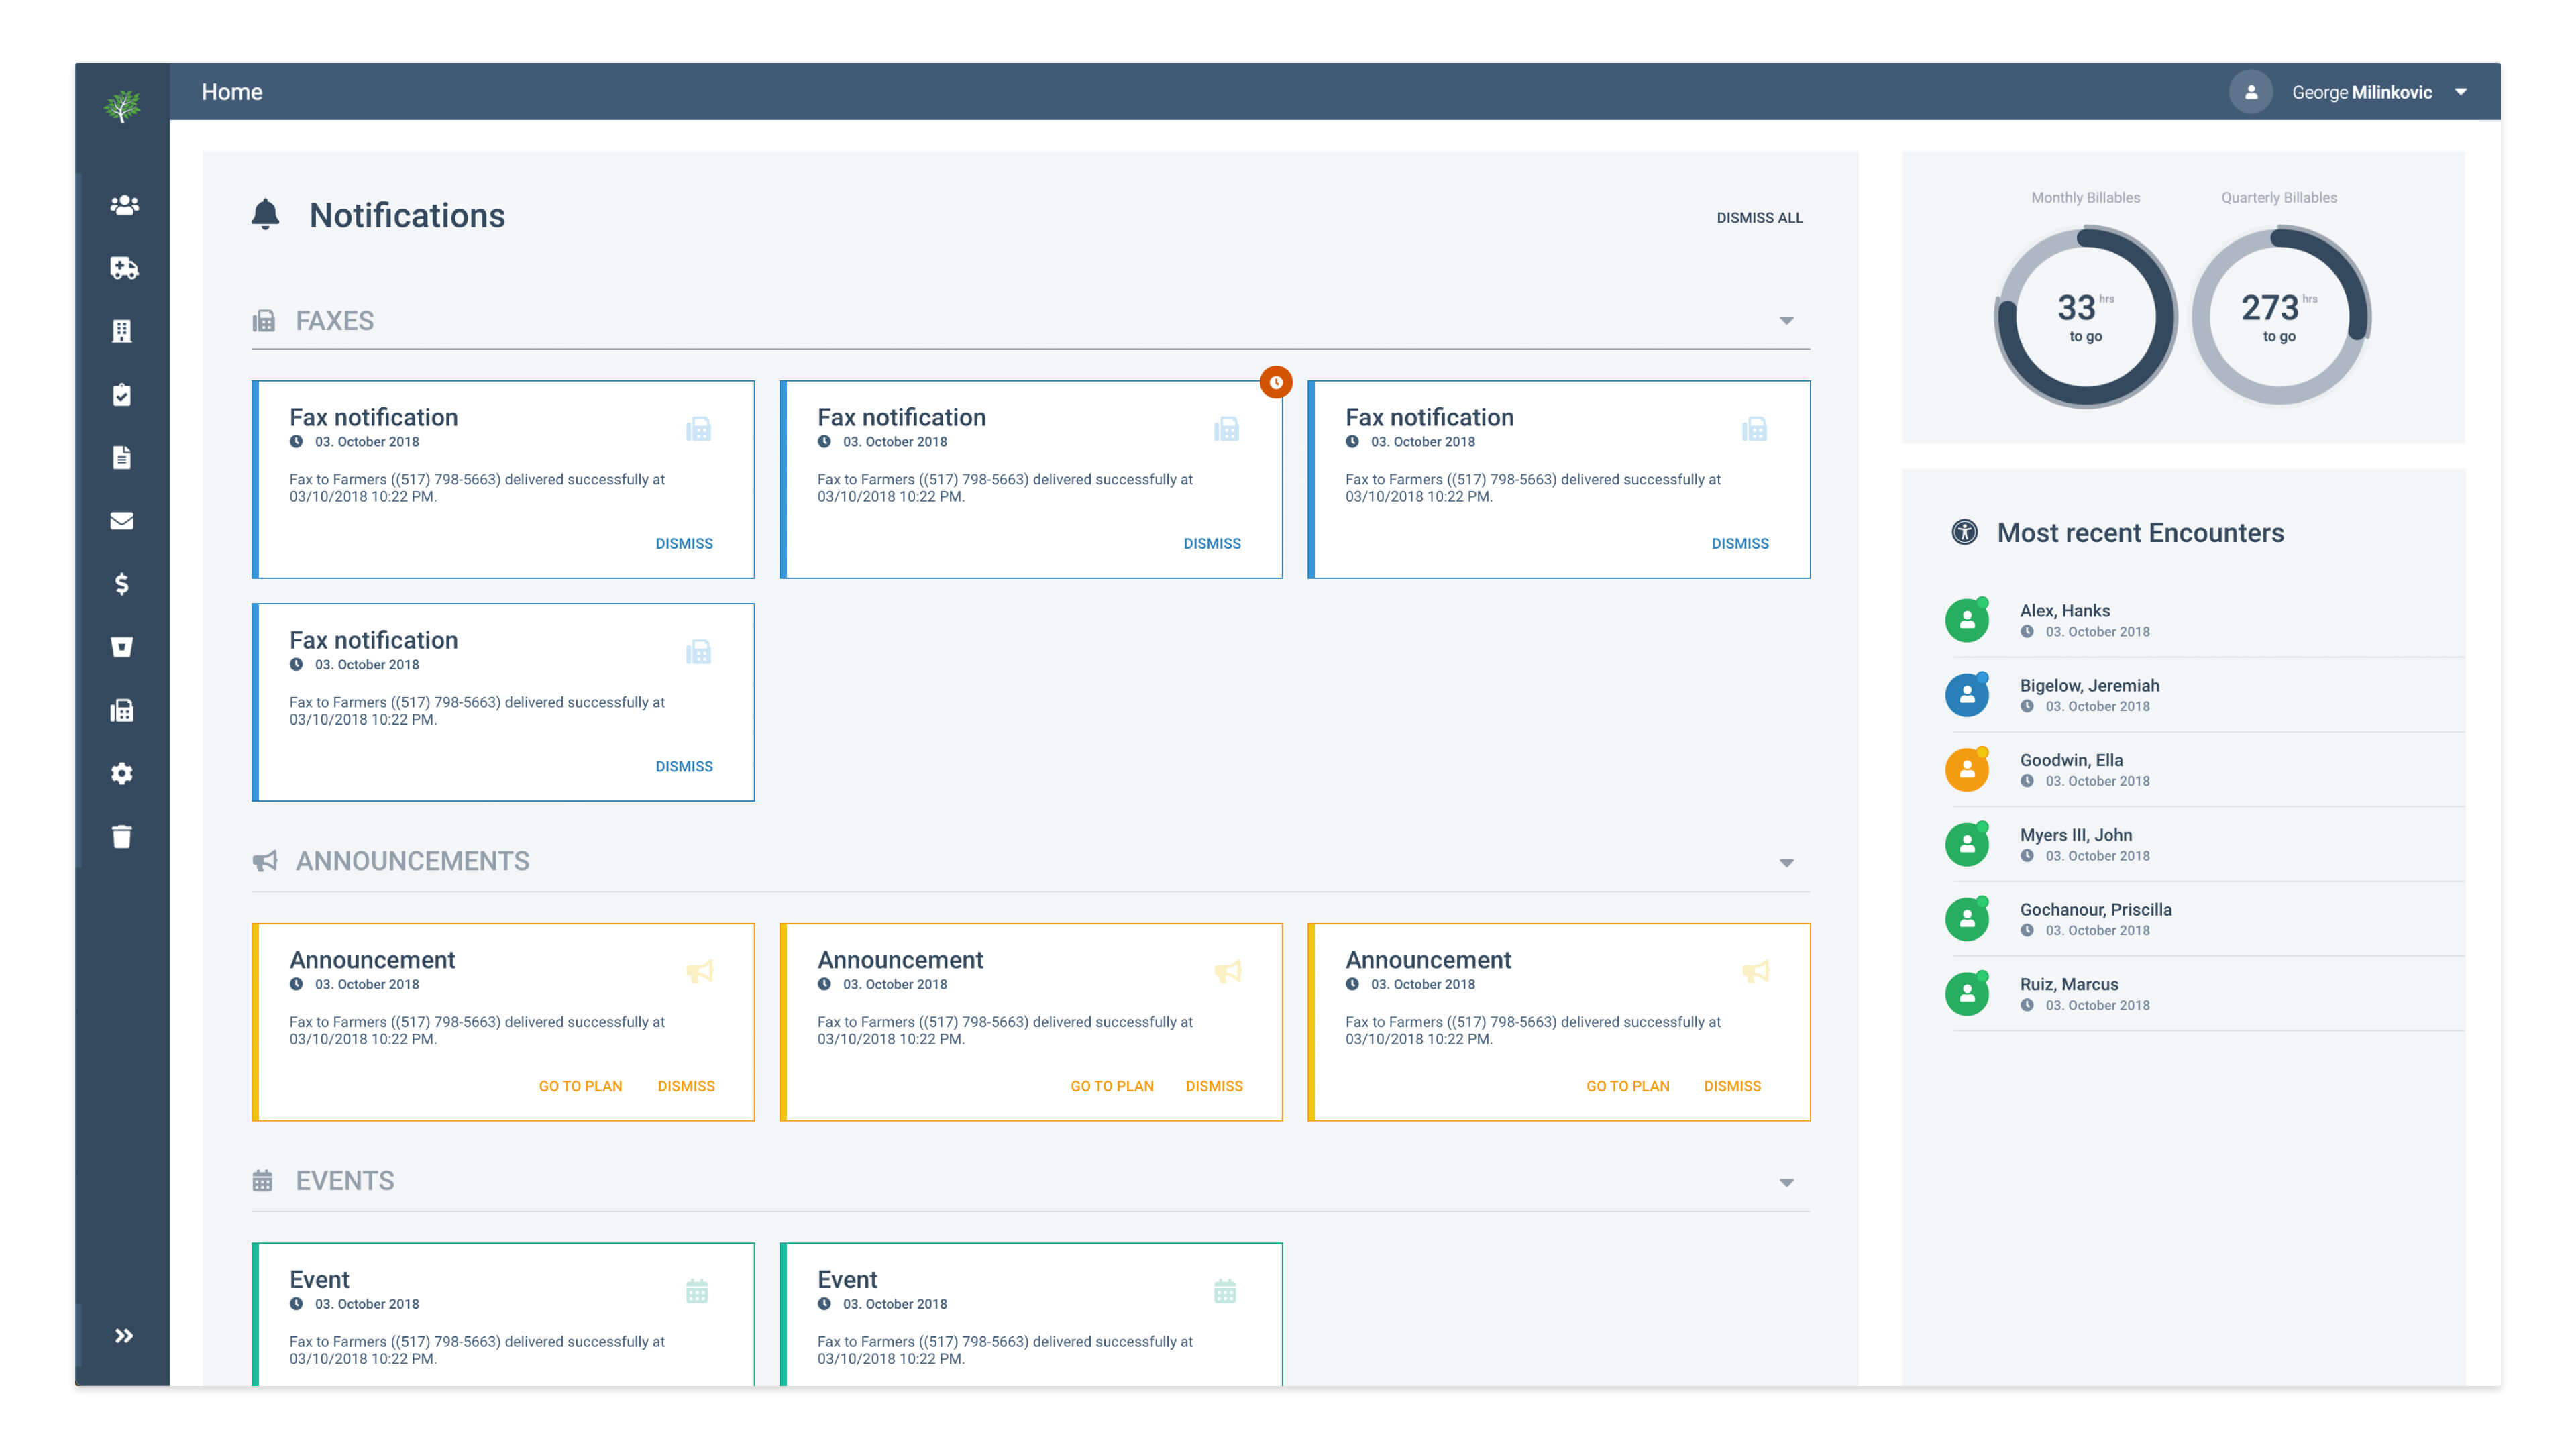The height and width of the screenshot is (1449, 2576).
Task: Open the ambulance icon in sidebar
Action: pos(123,268)
